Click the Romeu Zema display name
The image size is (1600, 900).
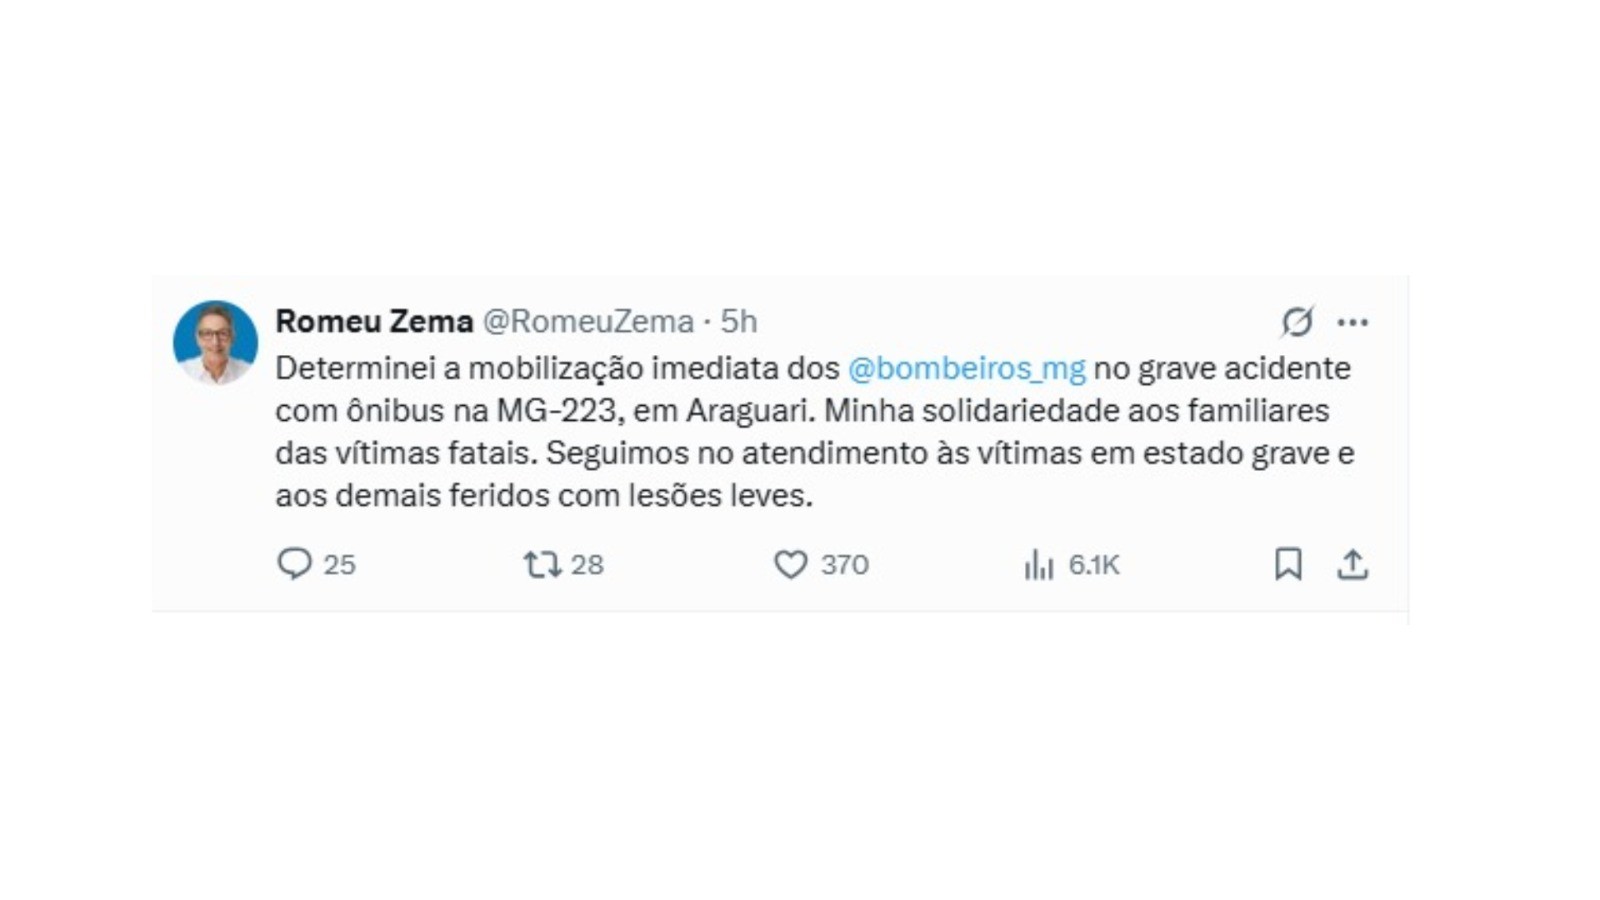click(x=374, y=321)
